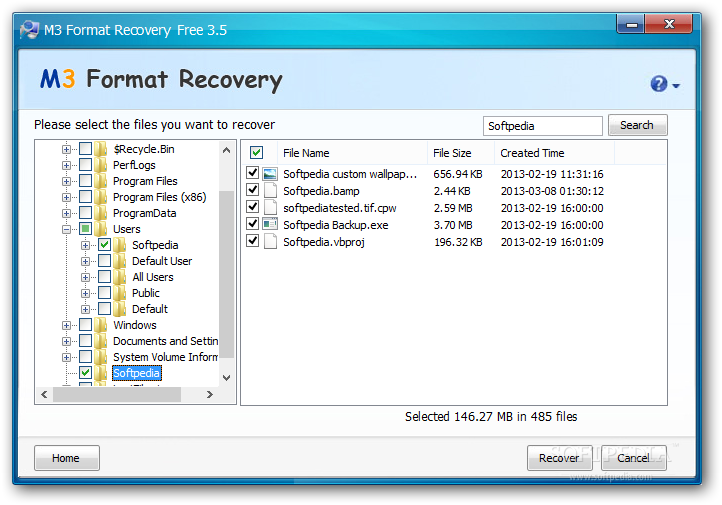Toggle the Users folder checkbox
This screenshot has height=505, width=722.
(85, 229)
